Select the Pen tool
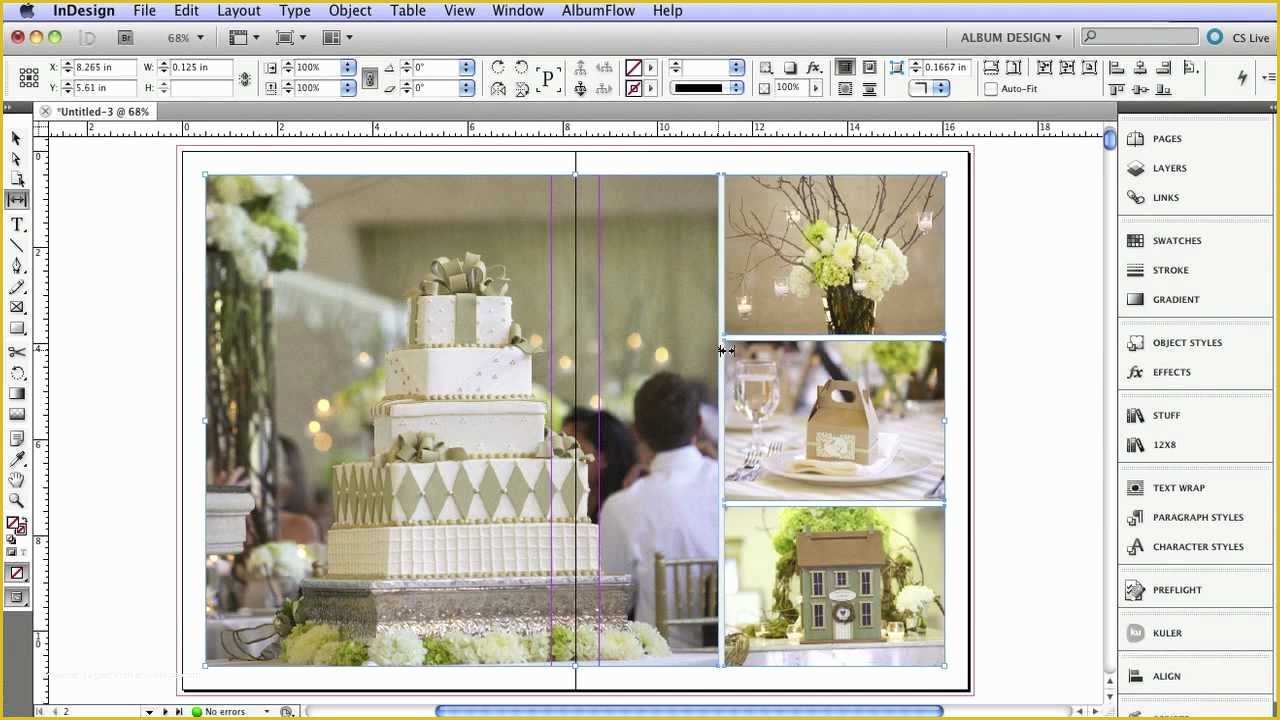 (x=17, y=266)
